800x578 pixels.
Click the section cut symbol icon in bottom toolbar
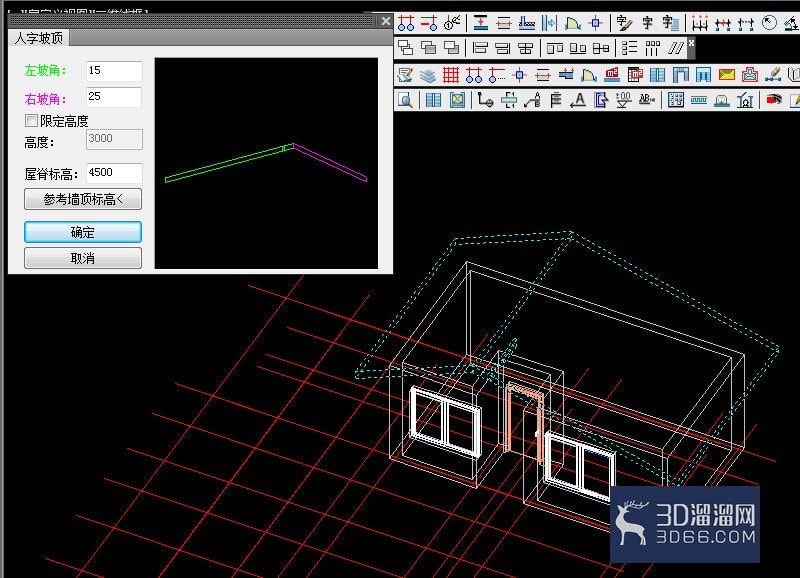tap(509, 100)
